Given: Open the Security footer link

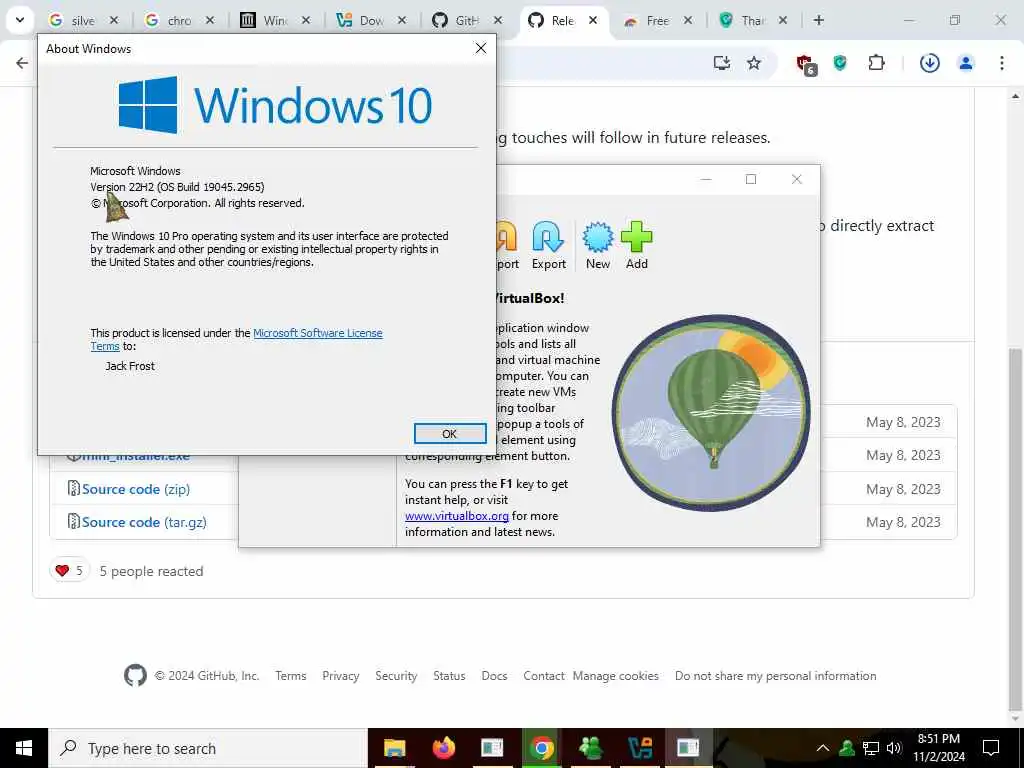Looking at the screenshot, I should click(396, 676).
